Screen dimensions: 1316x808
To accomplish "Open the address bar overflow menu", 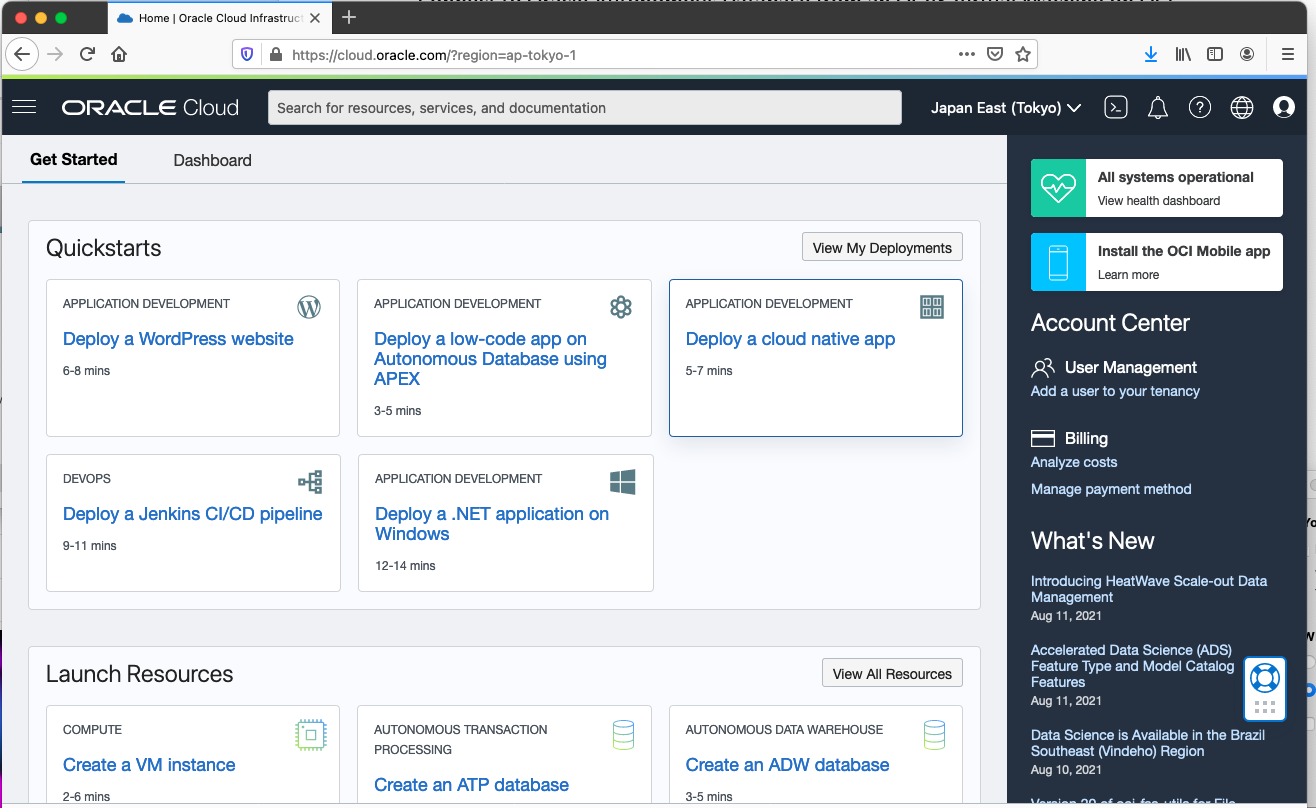I will coord(966,54).
